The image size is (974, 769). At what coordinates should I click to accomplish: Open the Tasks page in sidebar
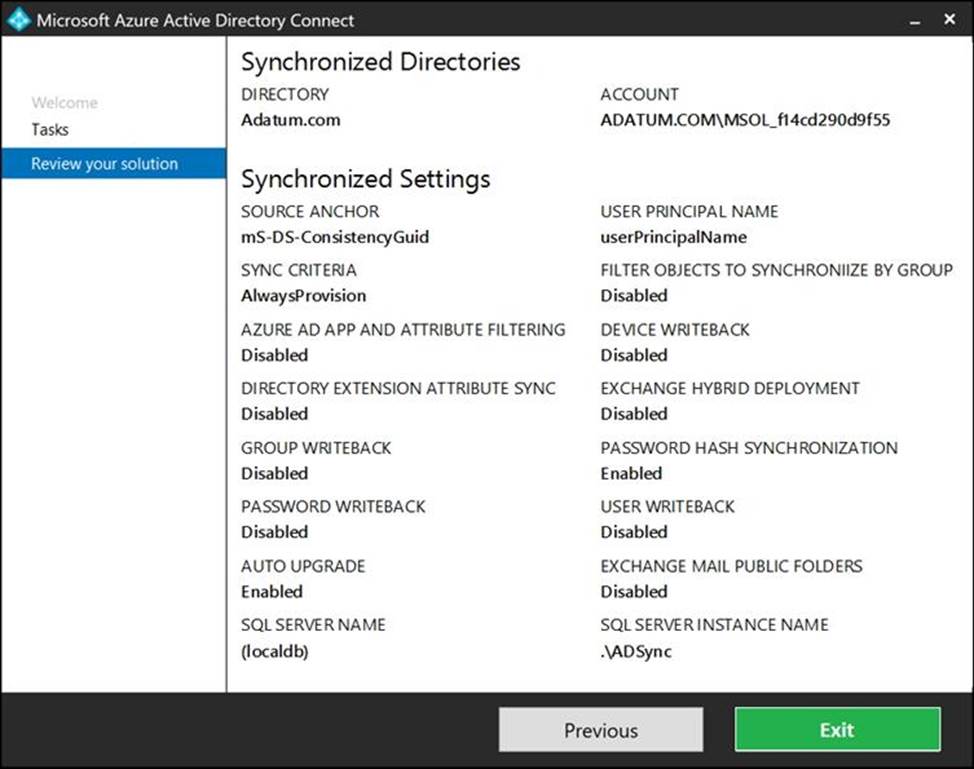(50, 129)
